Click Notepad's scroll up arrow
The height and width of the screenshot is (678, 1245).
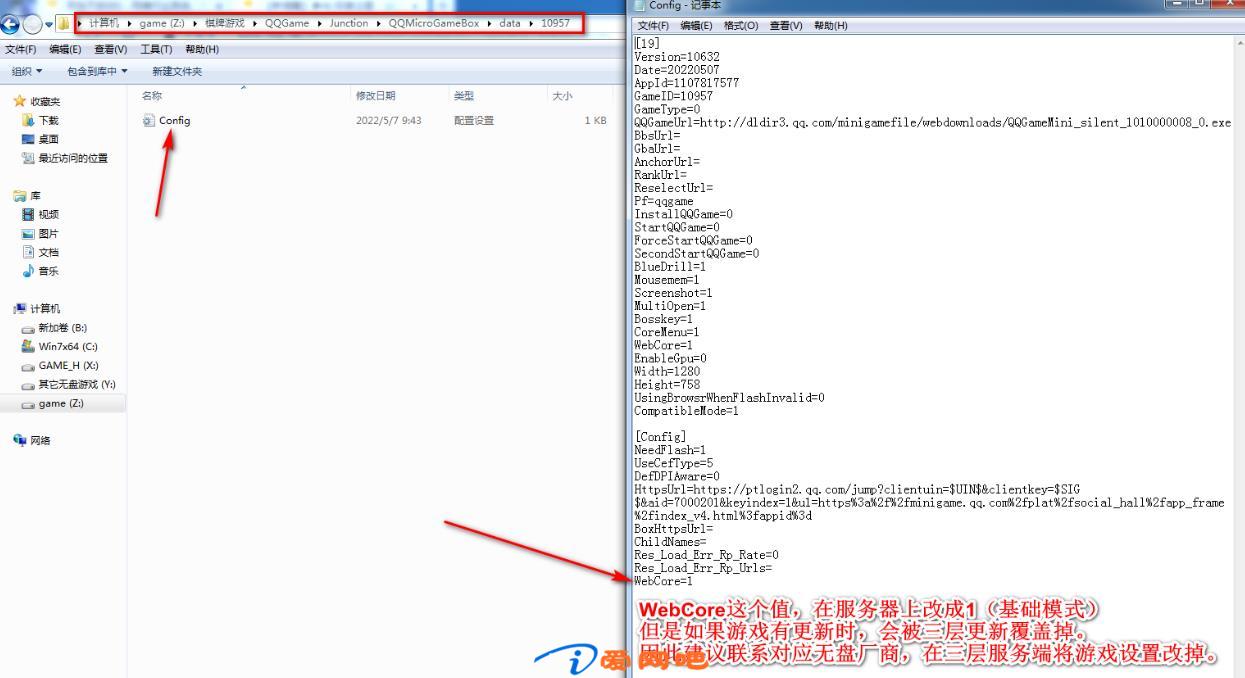pos(1240,44)
